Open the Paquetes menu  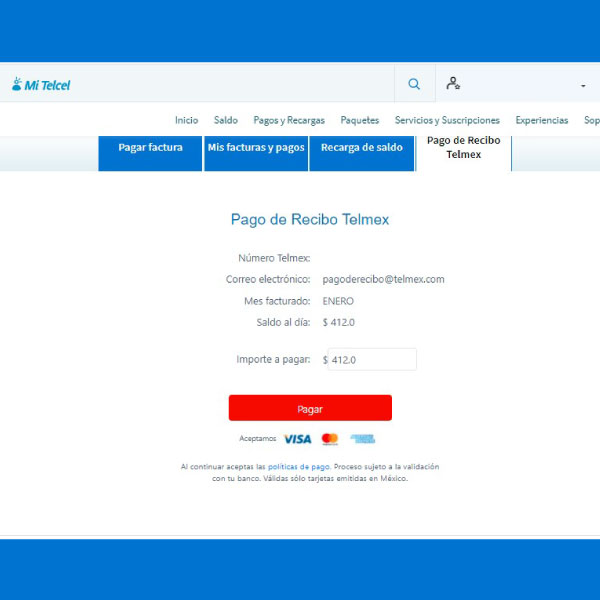pos(360,120)
